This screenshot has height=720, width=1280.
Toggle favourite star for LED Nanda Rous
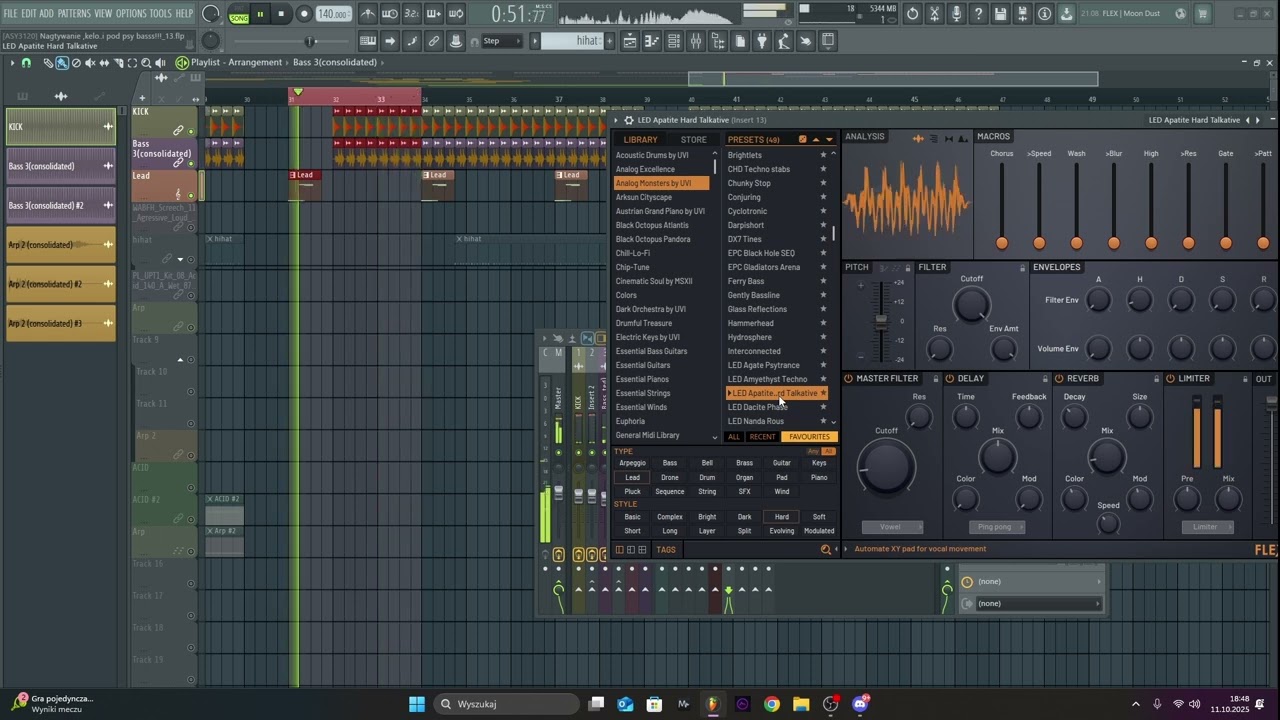823,421
